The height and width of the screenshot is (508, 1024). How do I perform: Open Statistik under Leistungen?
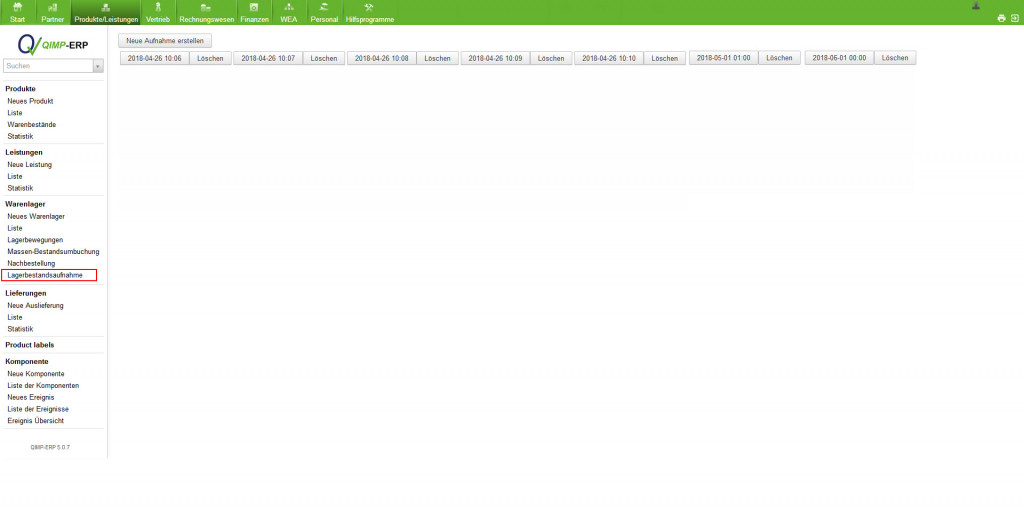click(x=20, y=188)
